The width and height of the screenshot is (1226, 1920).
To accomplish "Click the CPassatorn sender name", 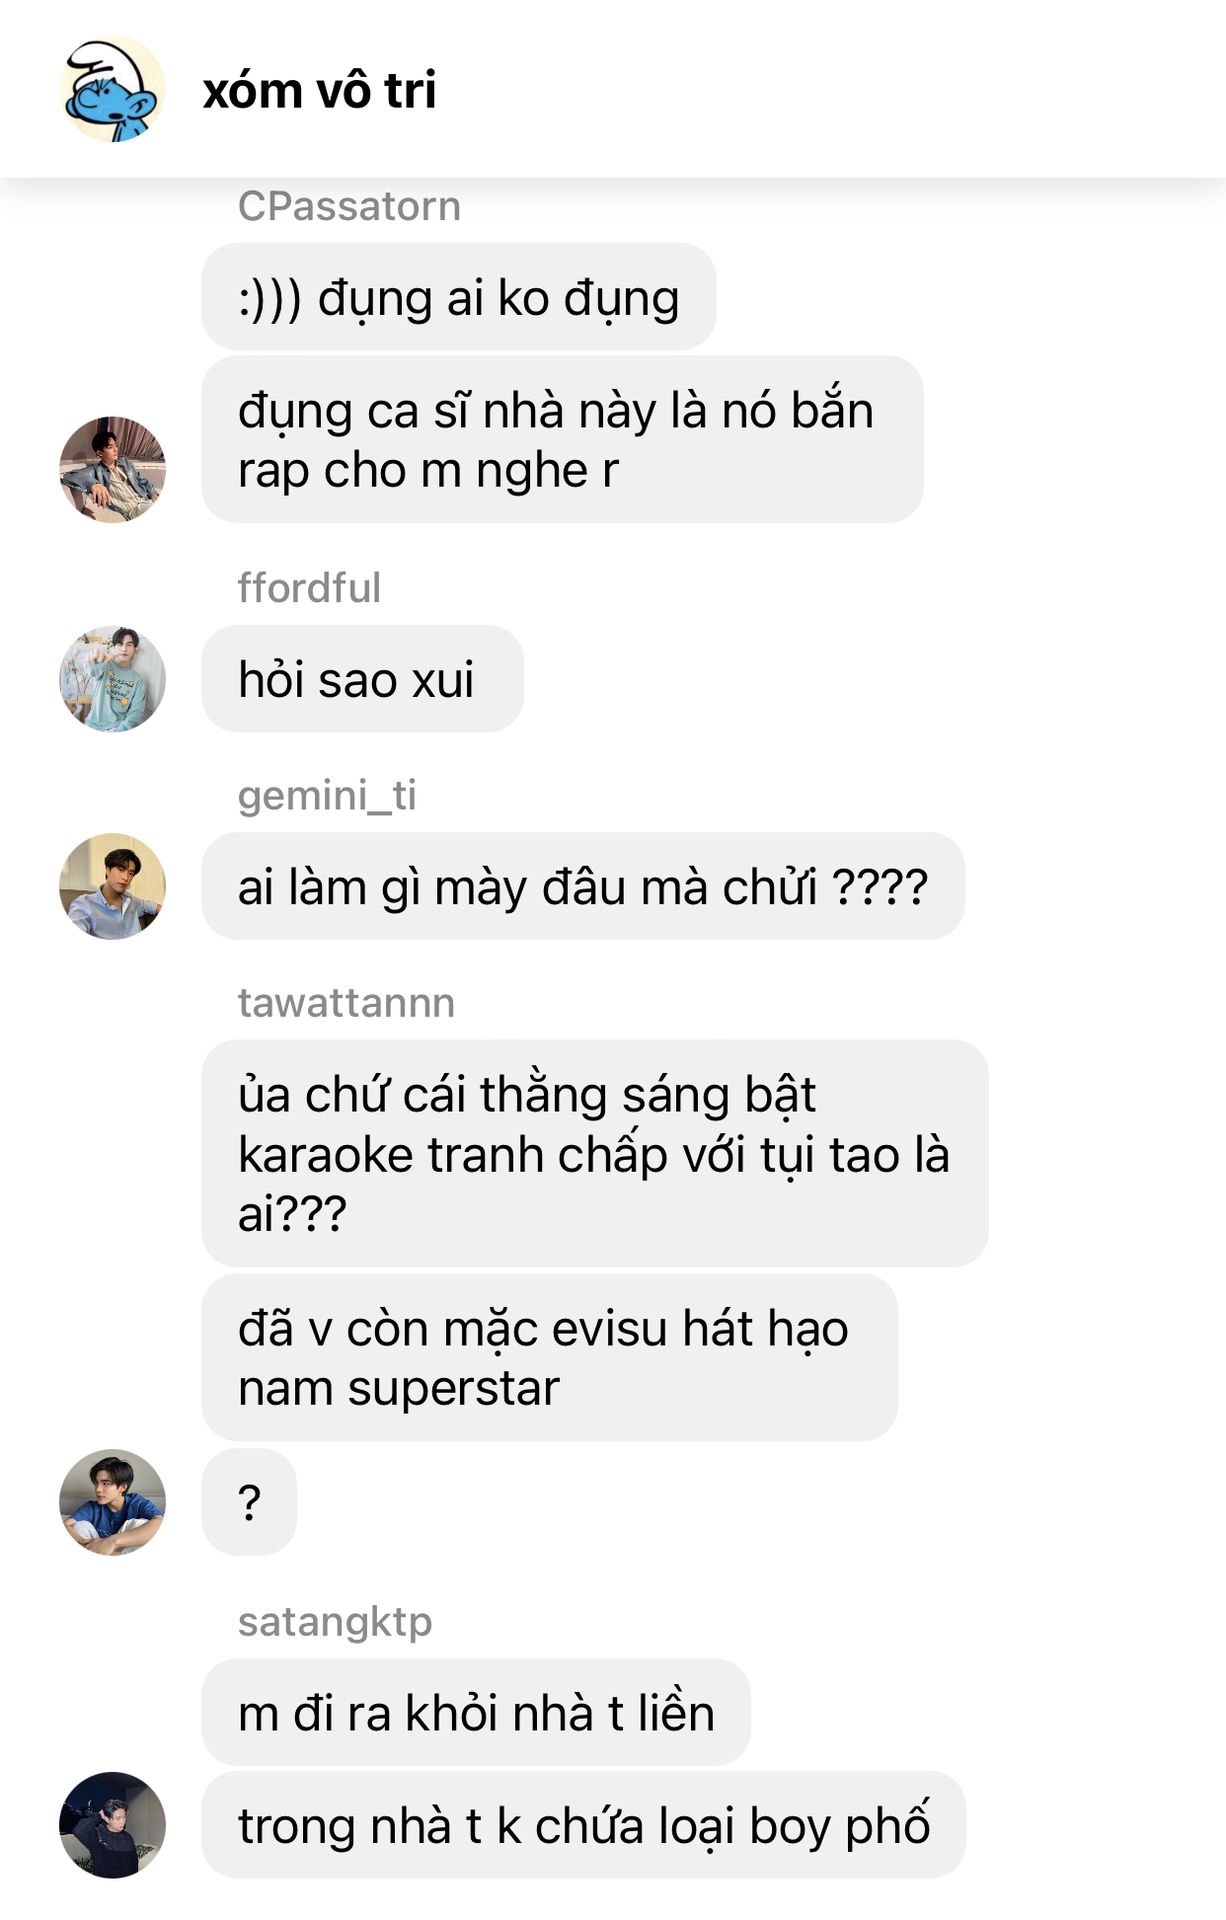I will click(349, 206).
